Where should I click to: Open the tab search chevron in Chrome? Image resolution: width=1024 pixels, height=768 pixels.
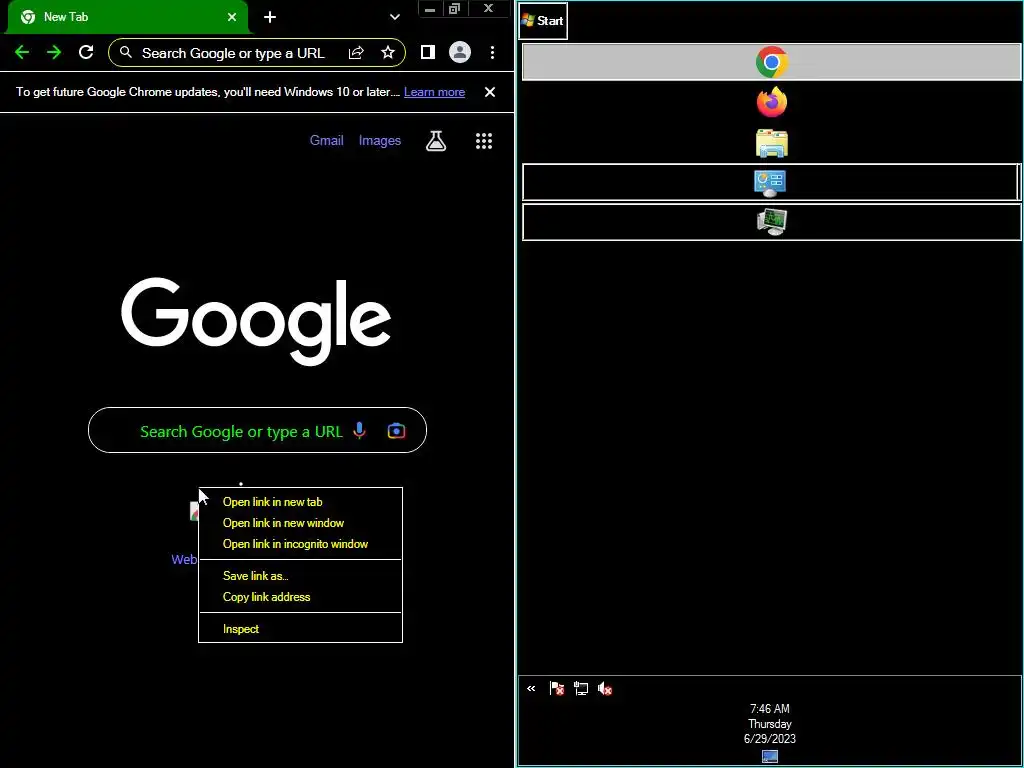click(394, 17)
